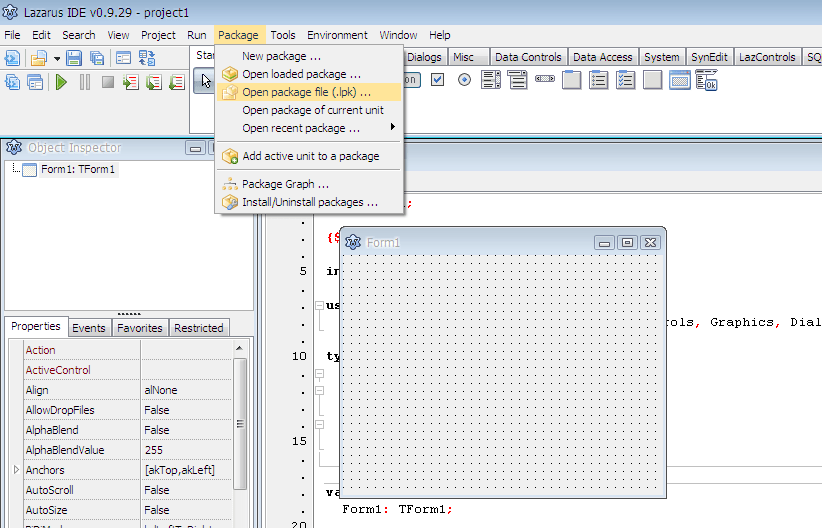Open the Tools menu
This screenshot has height=528, width=822.
pyautogui.click(x=283, y=35)
